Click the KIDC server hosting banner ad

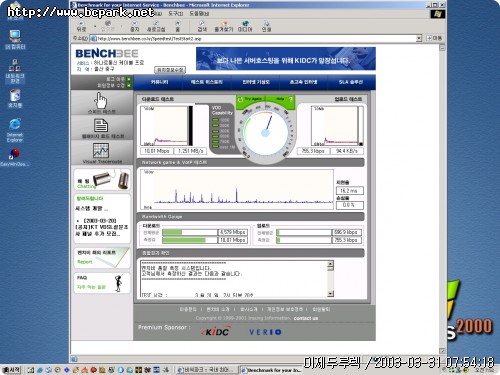[x=286, y=59]
